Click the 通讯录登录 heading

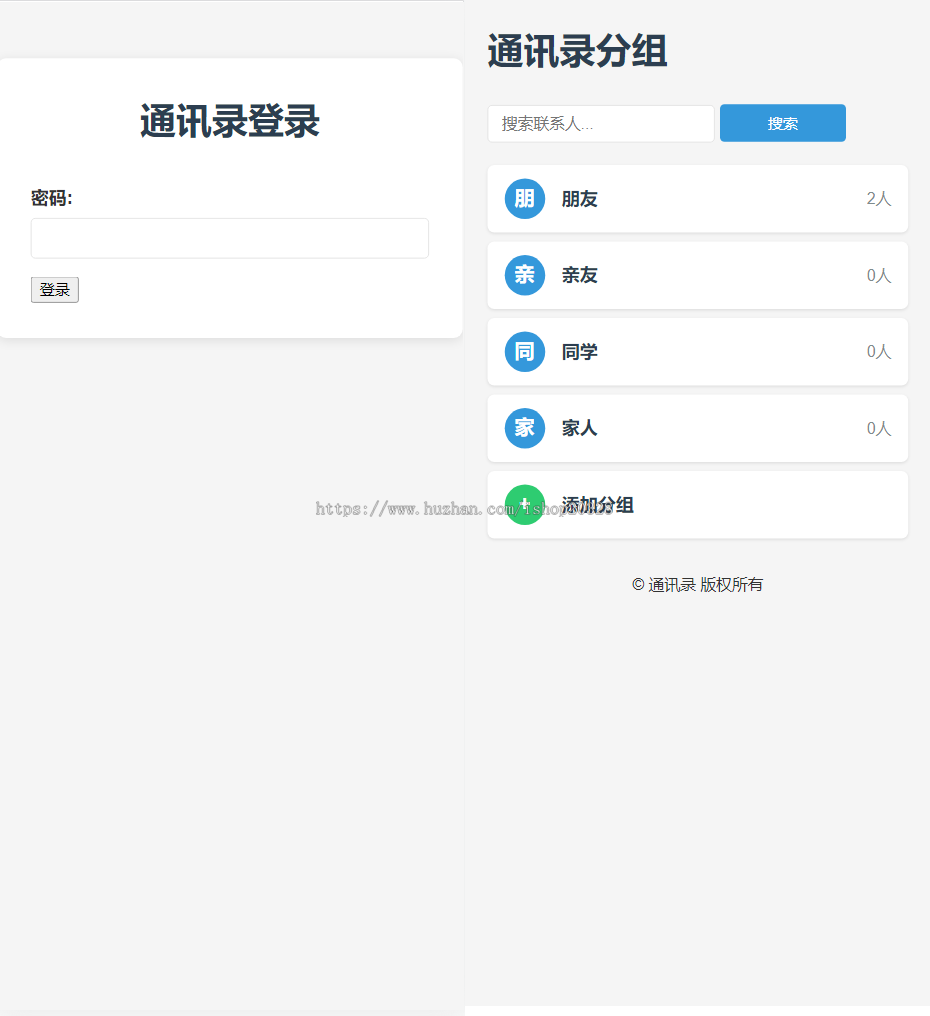[x=229, y=121]
